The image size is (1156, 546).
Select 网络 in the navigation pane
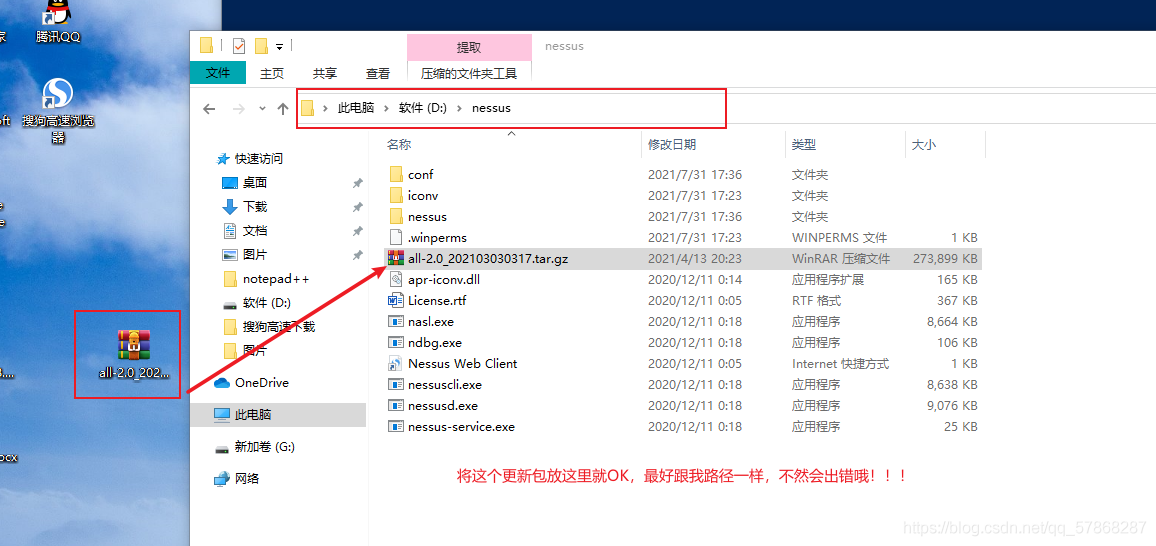(247, 478)
